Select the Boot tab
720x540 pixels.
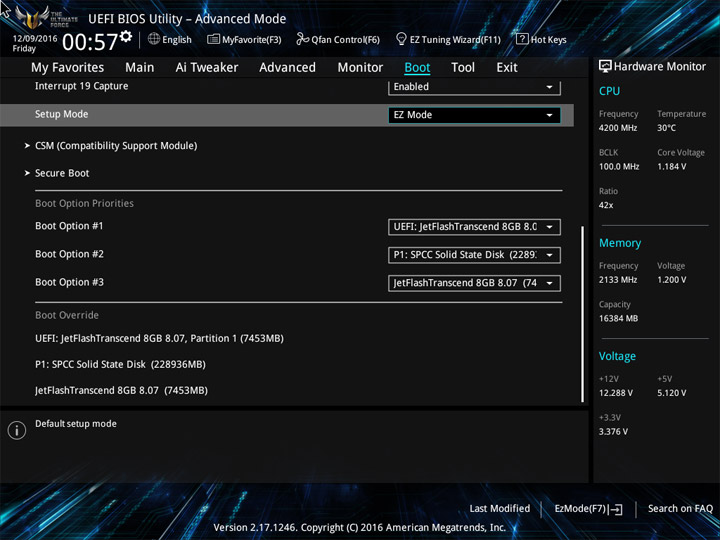(417, 68)
